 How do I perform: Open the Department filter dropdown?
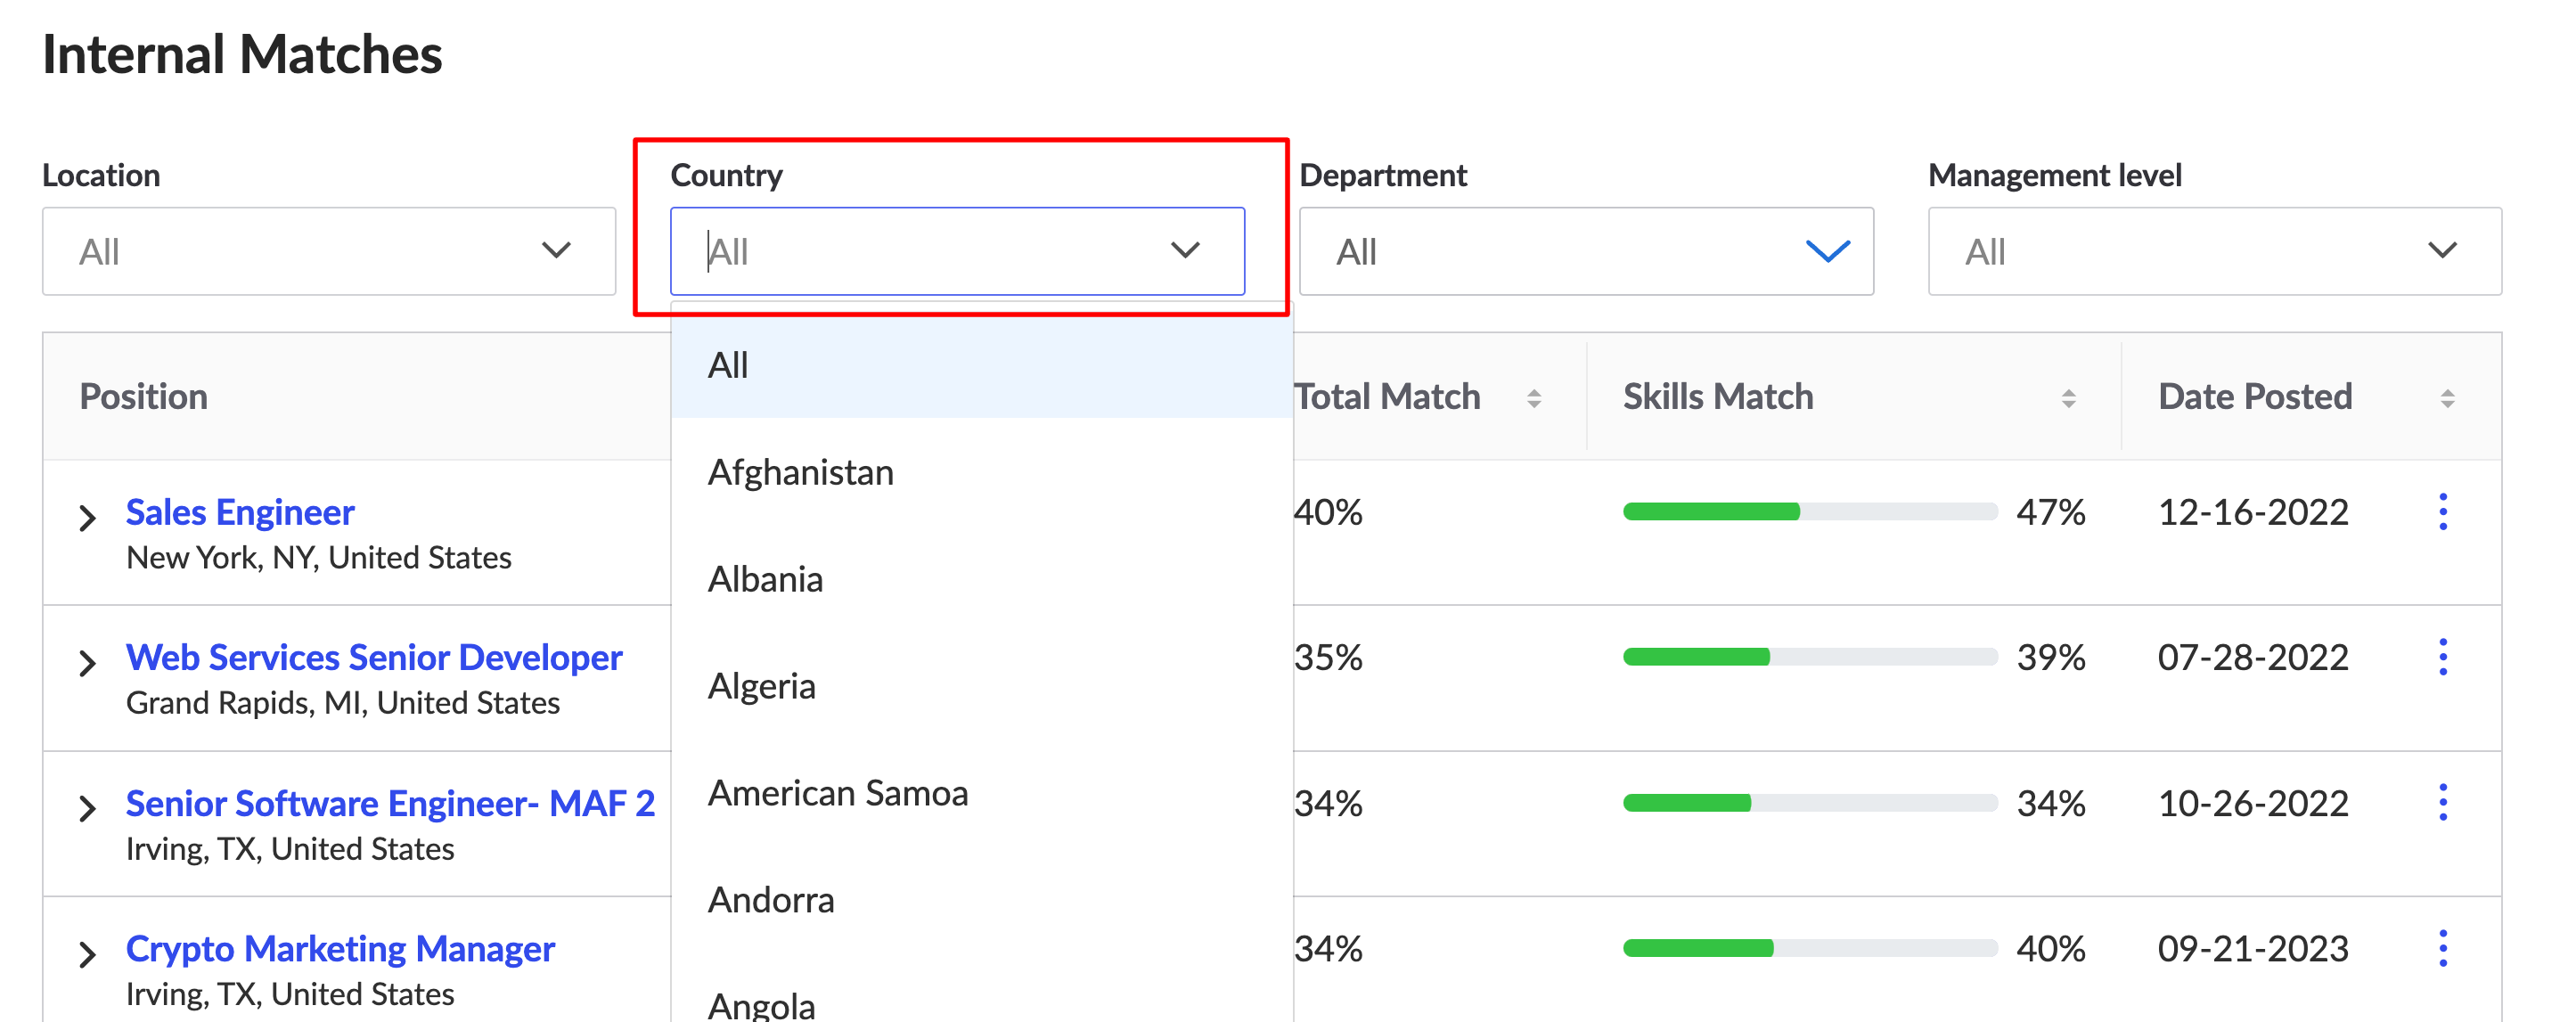1585,251
